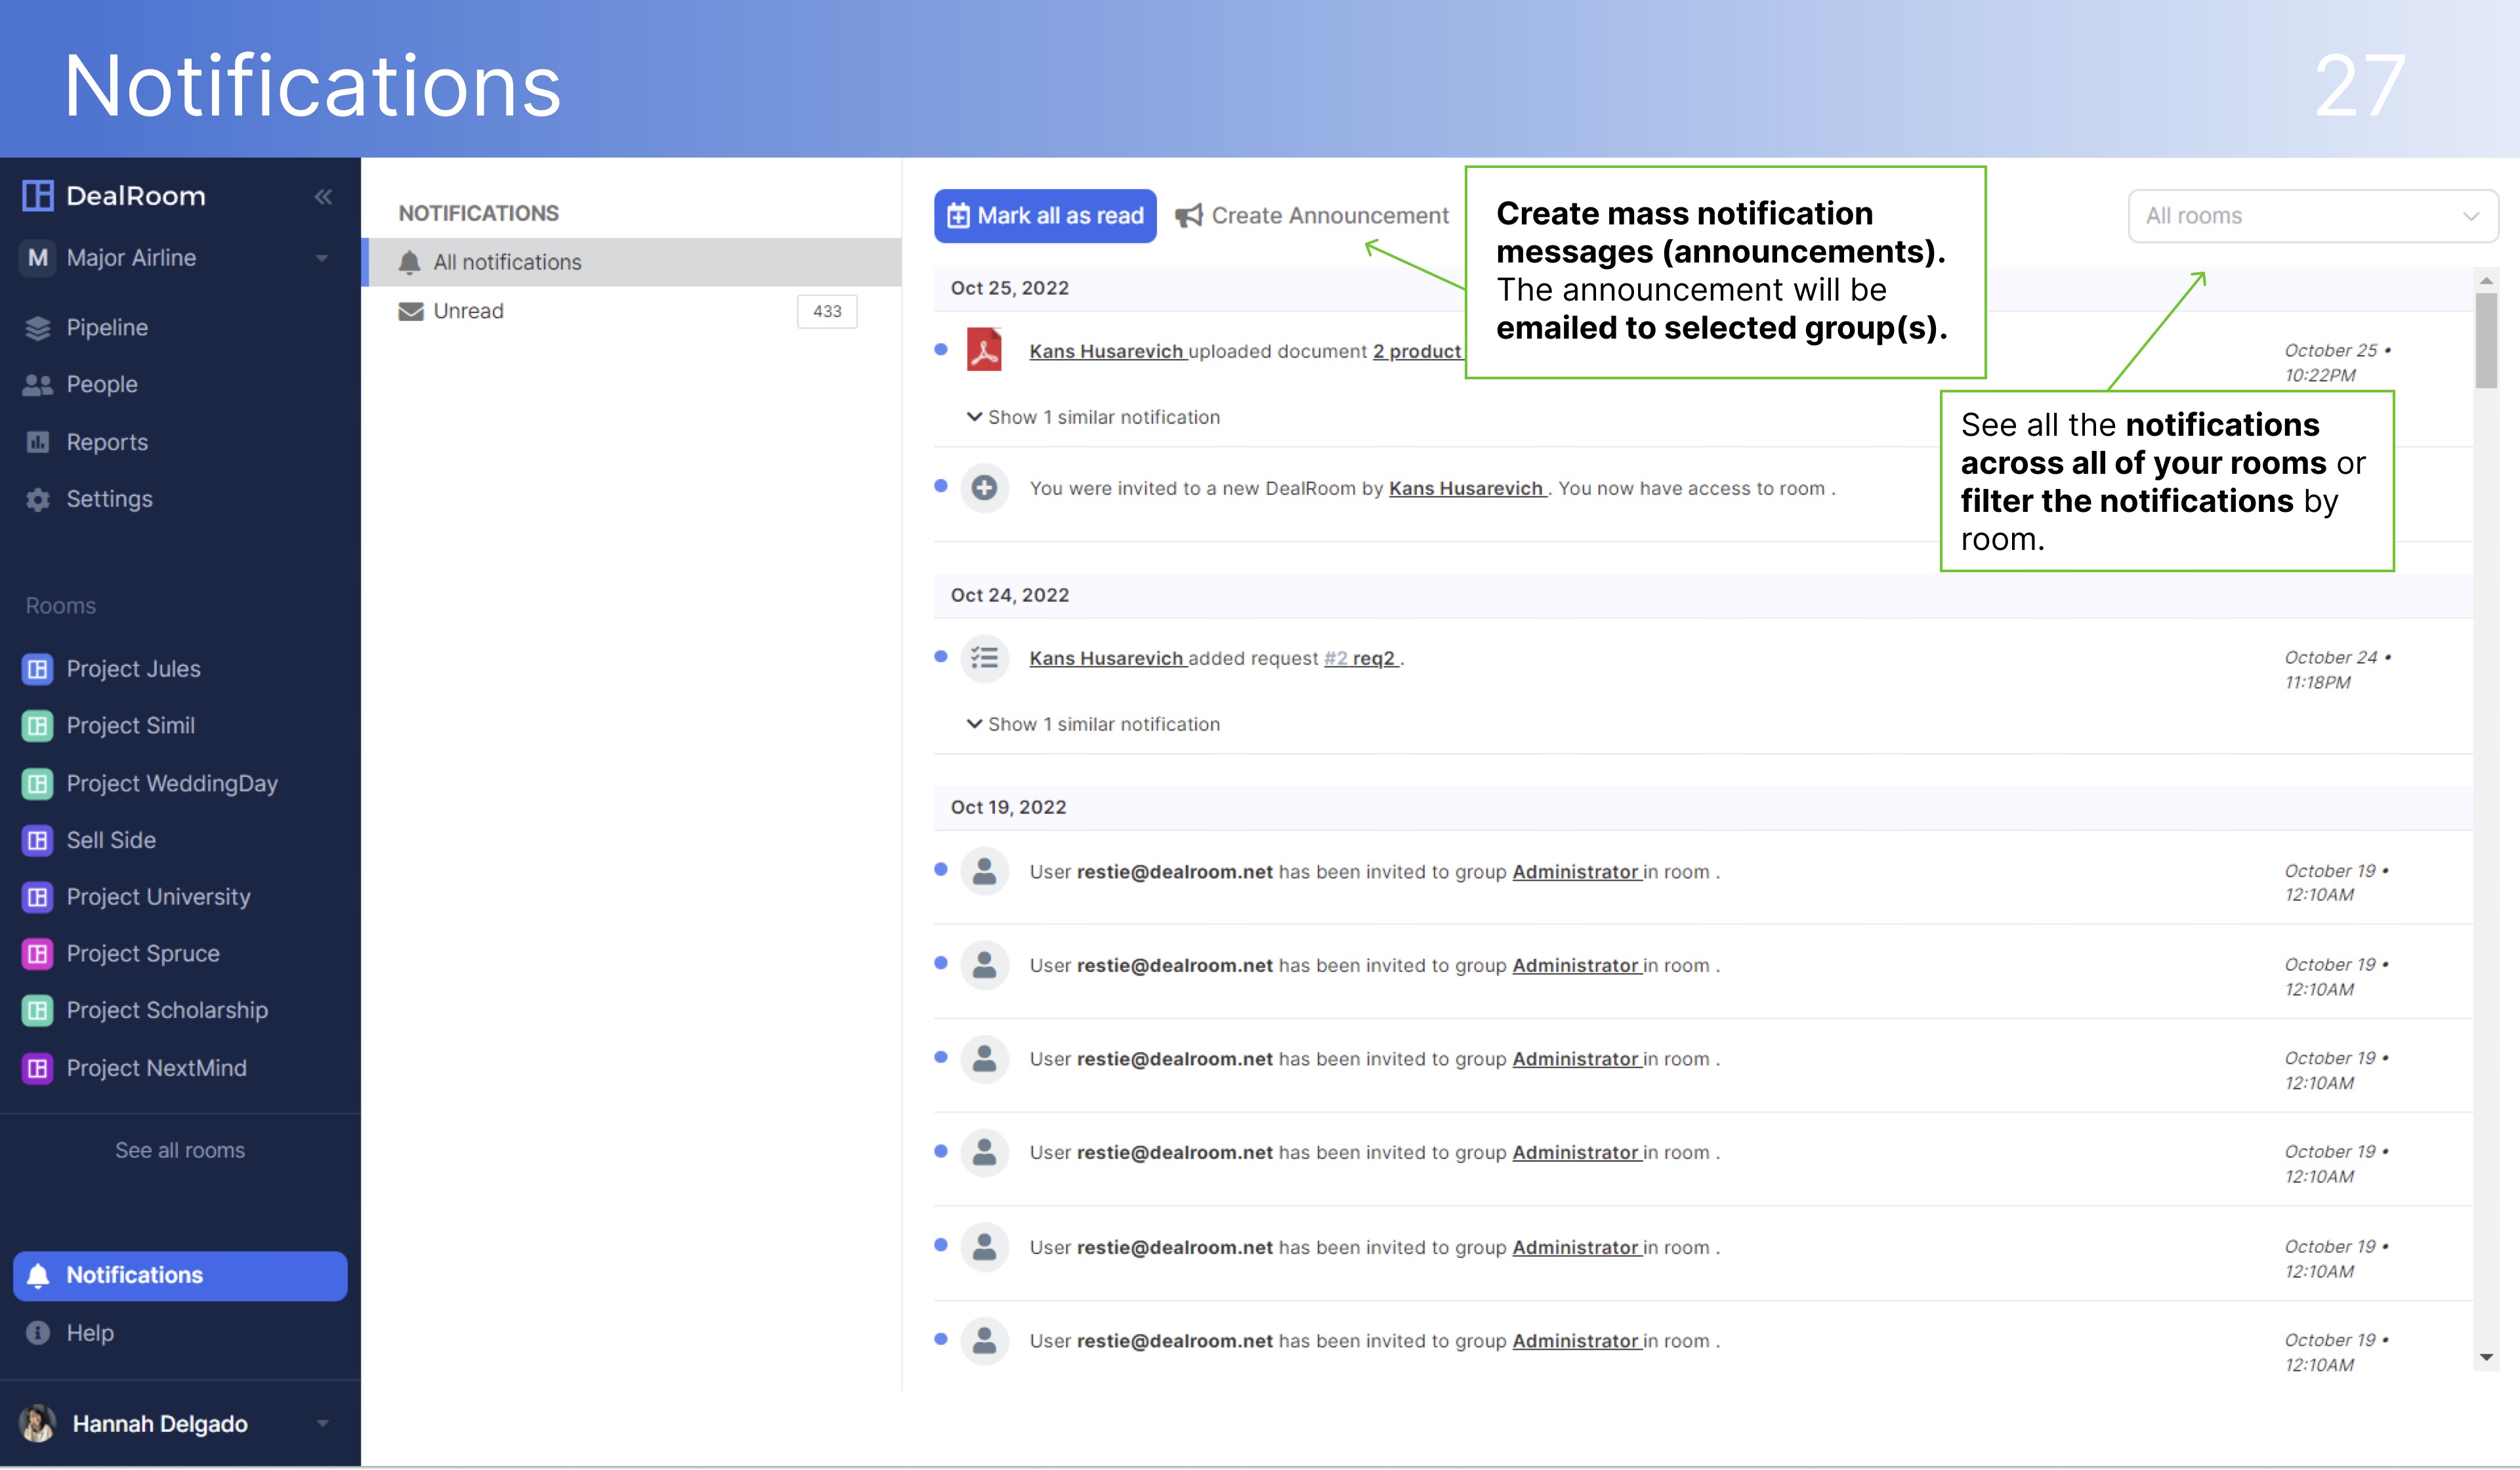Open request #2 req2 link
The image size is (2520, 1470).
click(1359, 658)
